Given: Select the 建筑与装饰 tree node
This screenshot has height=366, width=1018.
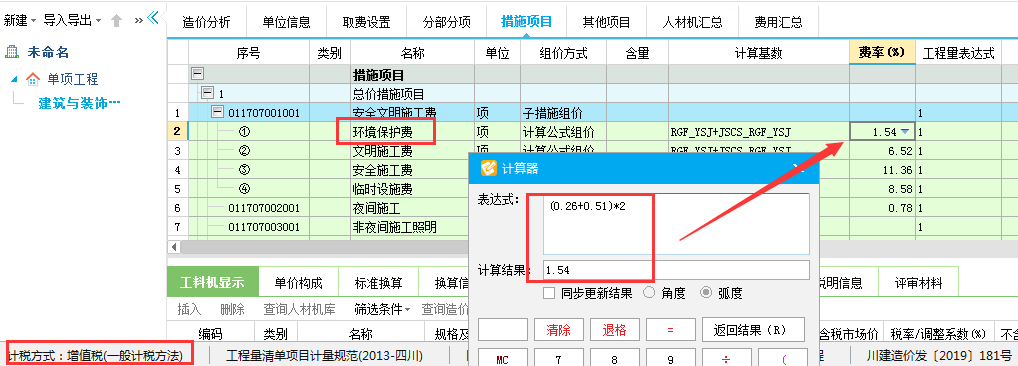Looking at the screenshot, I should point(79,103).
